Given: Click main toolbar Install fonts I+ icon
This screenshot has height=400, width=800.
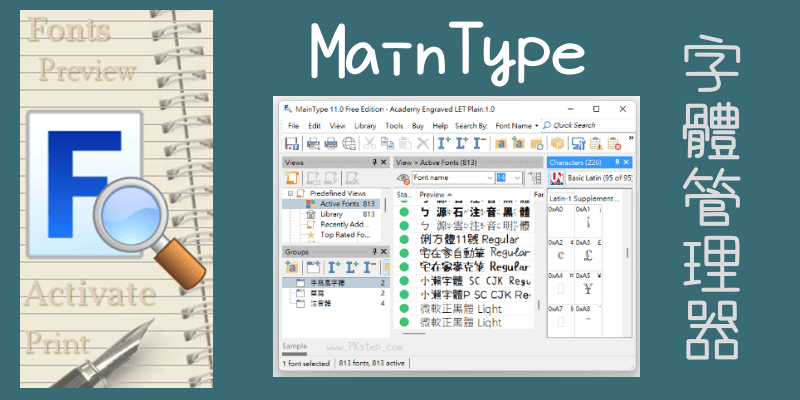Looking at the screenshot, I should click(x=444, y=143).
